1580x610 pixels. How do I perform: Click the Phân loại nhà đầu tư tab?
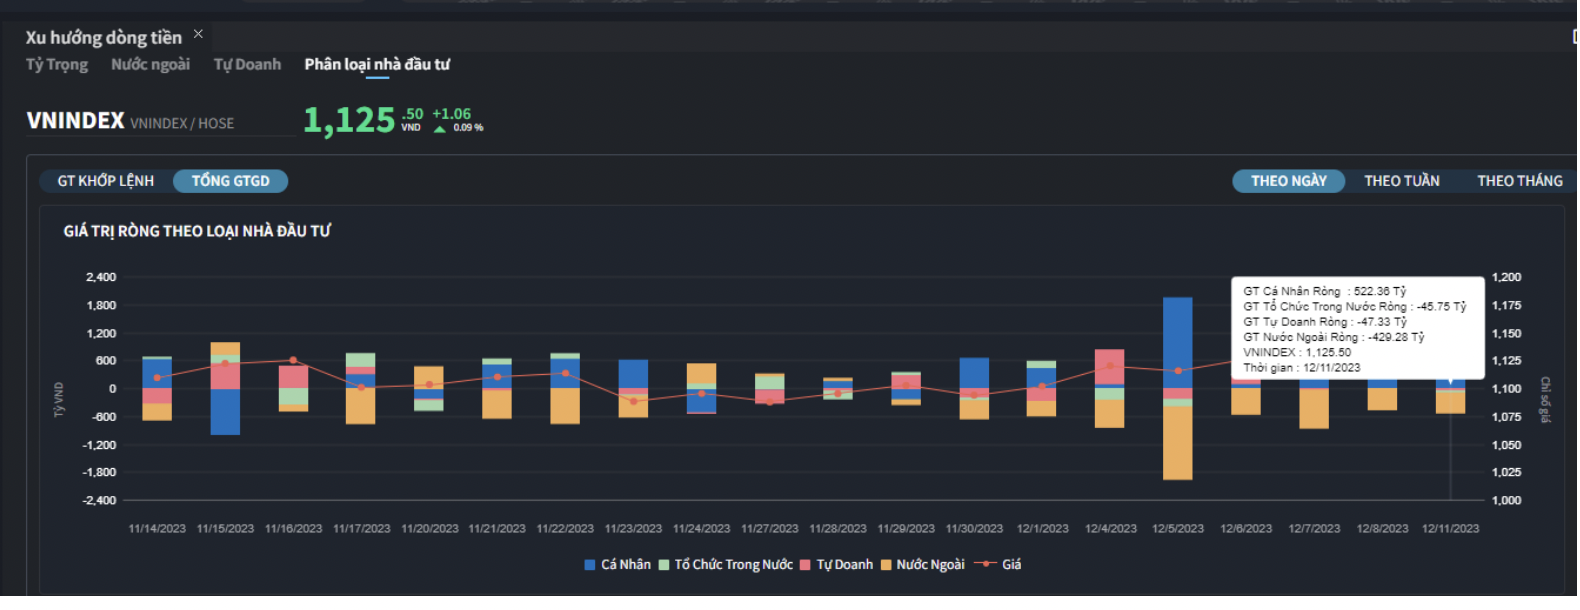pyautogui.click(x=377, y=65)
